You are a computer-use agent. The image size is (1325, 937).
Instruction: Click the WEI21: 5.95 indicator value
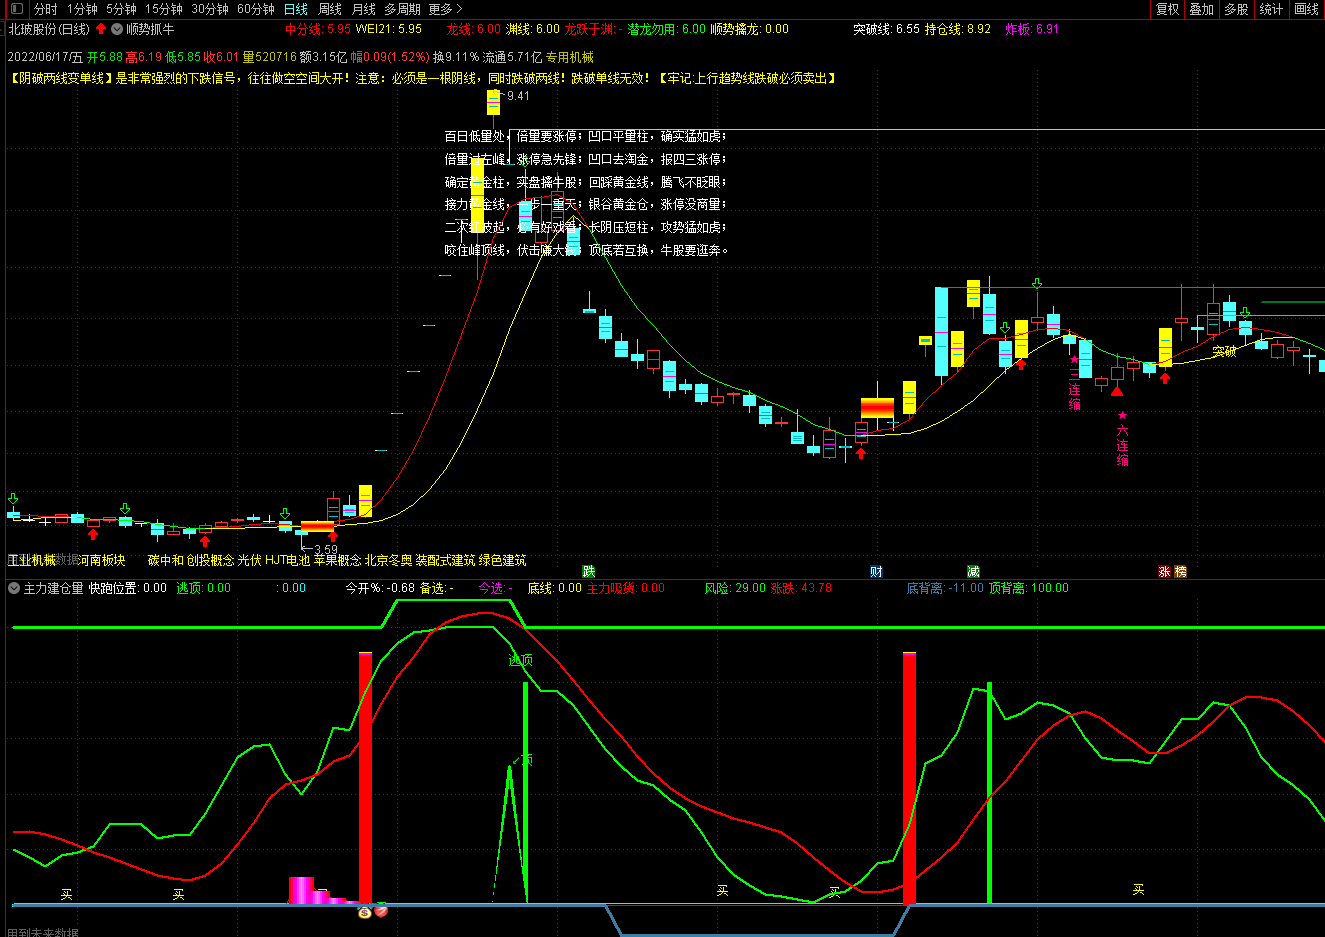click(x=389, y=29)
